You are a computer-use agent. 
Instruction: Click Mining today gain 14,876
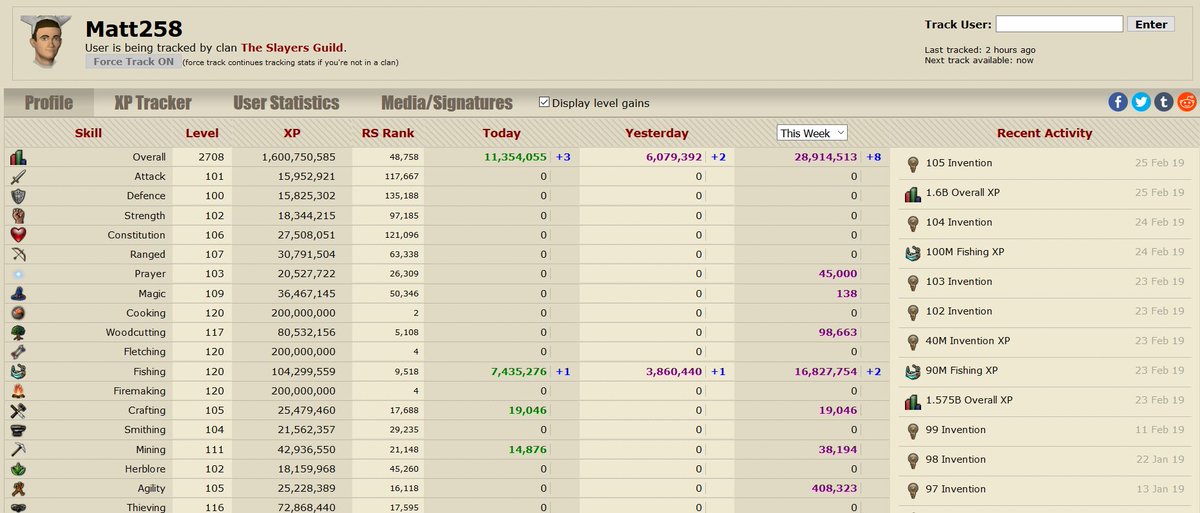[x=527, y=450]
